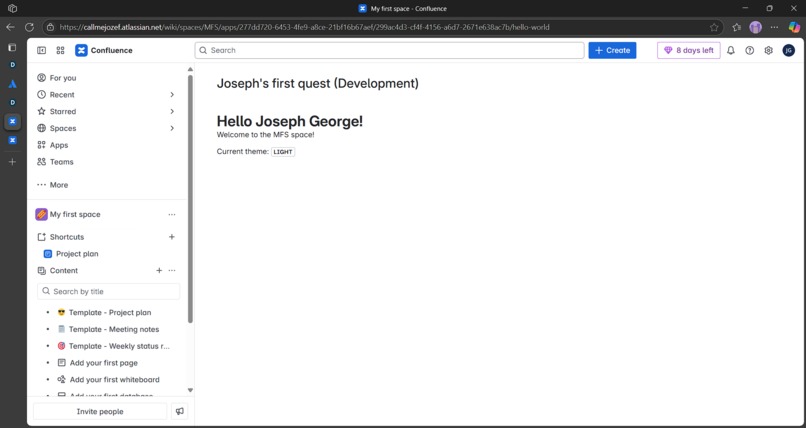Reload the page in browser
The height and width of the screenshot is (428, 806).
coord(29,27)
